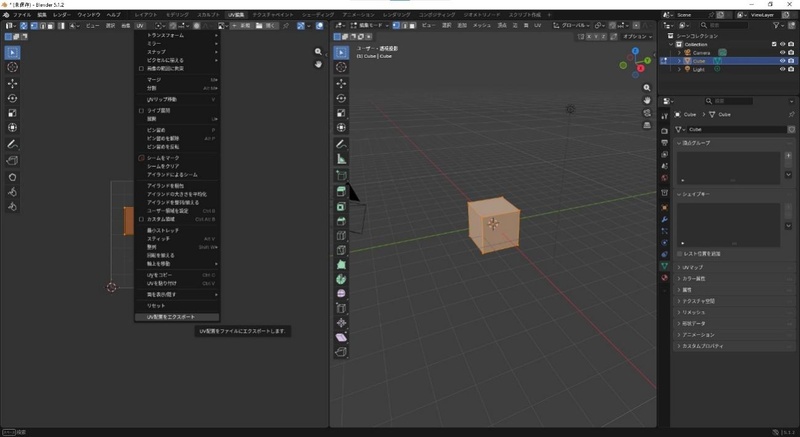Click the zoom magnifier in the UV editor
Viewport: 800px width, 437px height.
pyautogui.click(x=318, y=52)
